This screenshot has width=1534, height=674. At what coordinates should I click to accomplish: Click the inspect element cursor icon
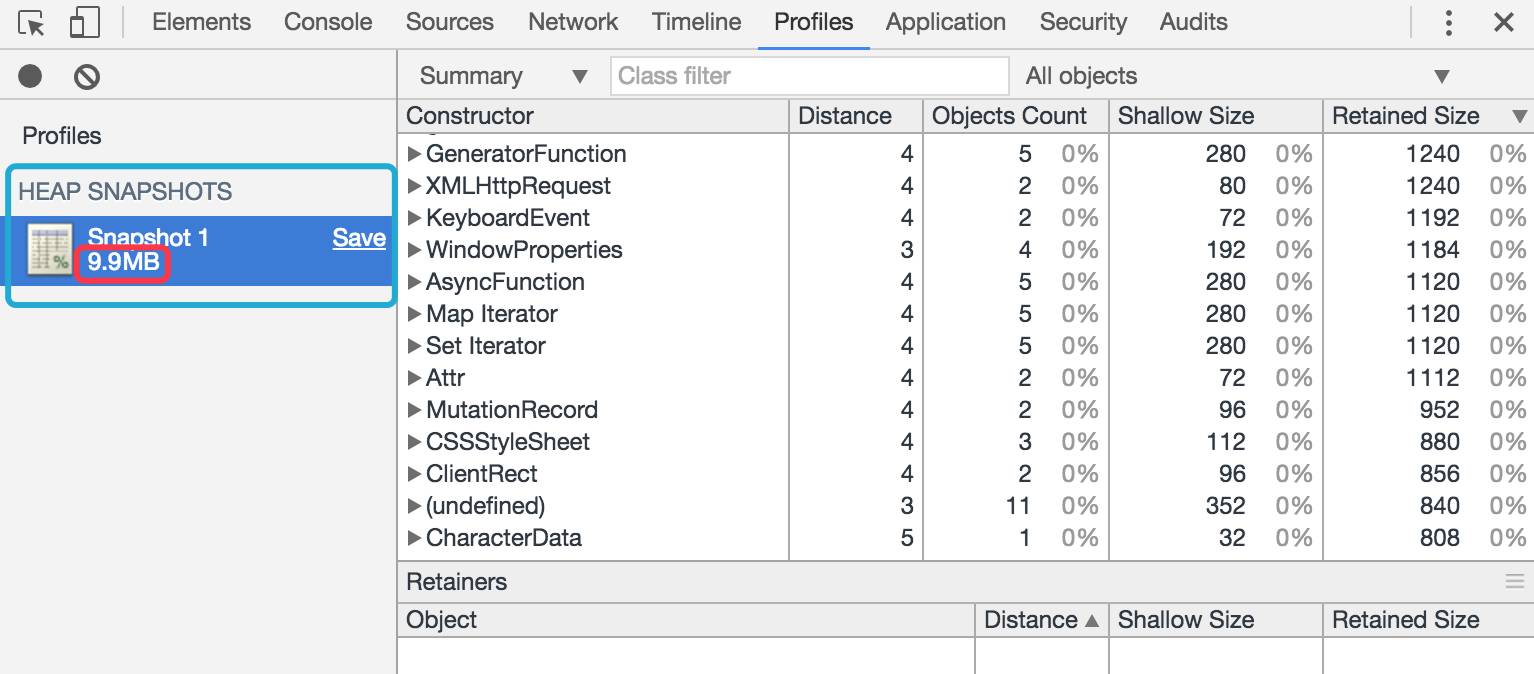pyautogui.click(x=32, y=23)
